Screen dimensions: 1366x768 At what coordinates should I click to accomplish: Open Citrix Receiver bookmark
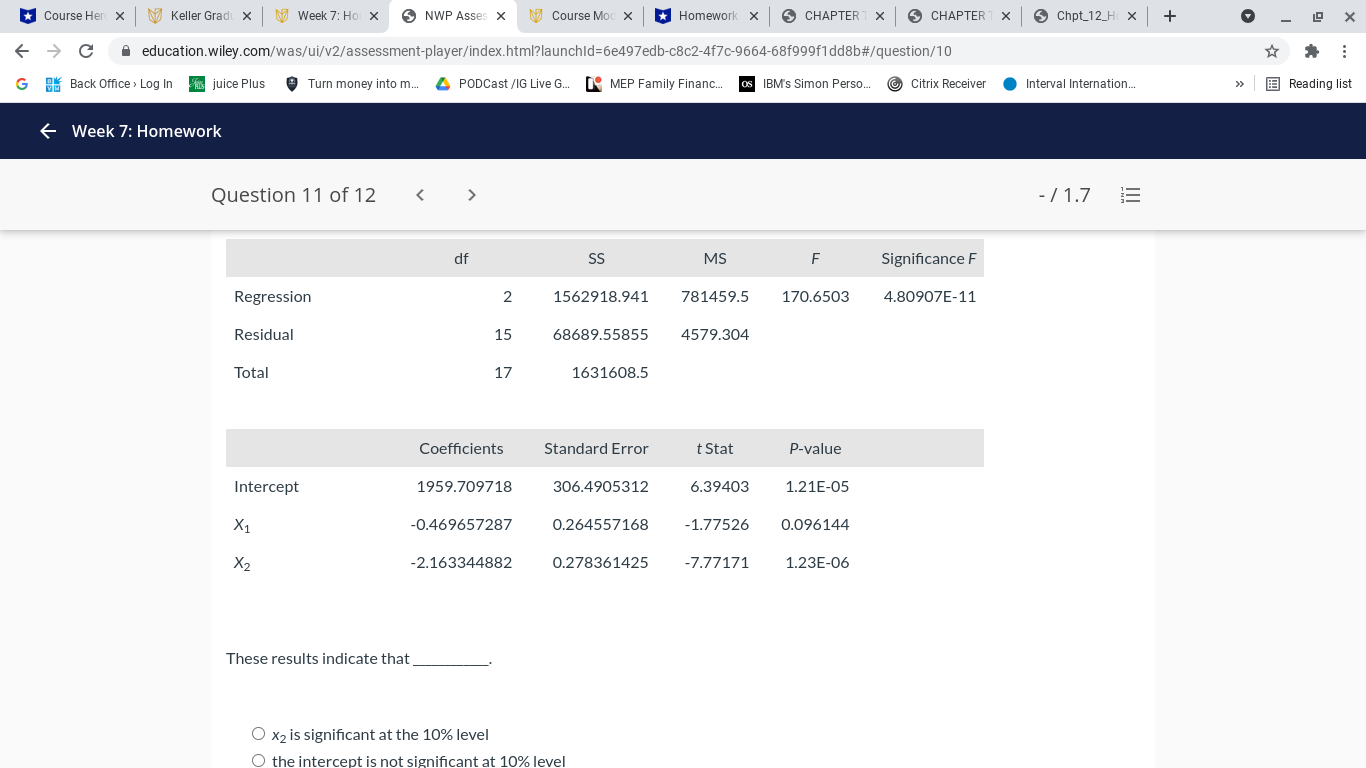(x=937, y=84)
